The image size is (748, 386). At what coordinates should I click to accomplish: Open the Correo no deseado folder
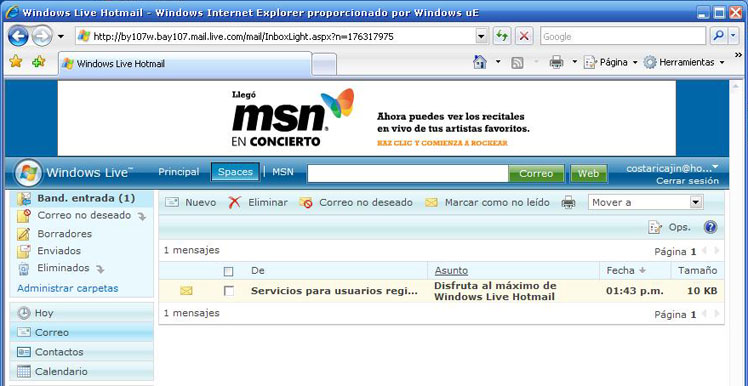pyautogui.click(x=84, y=216)
